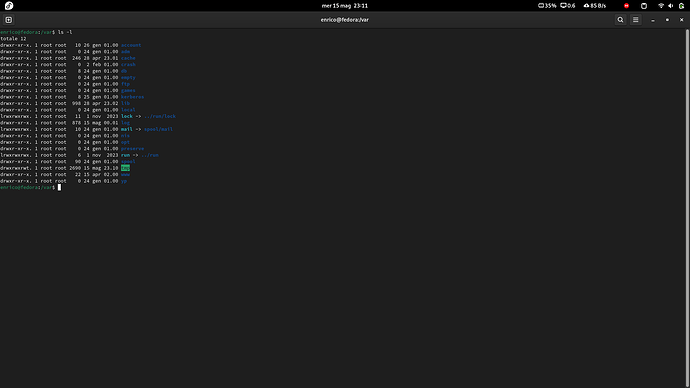Click the highlighted 'tmp' directory name
The image size is (690, 388).
tap(125, 168)
